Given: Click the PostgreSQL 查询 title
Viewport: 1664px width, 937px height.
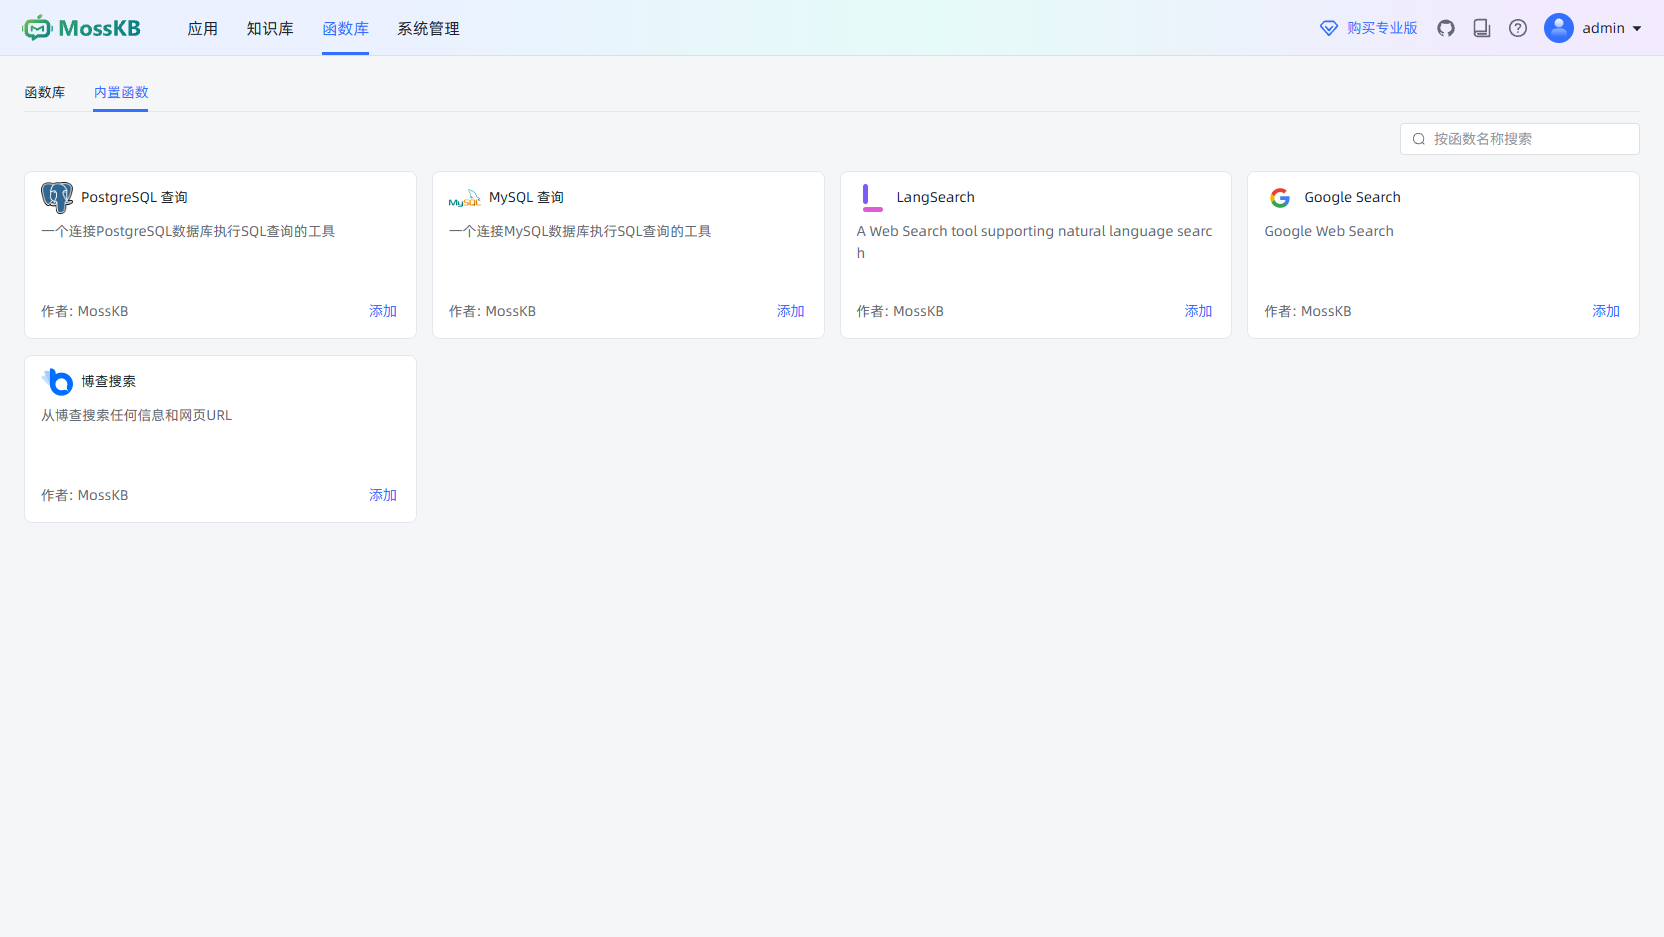Looking at the screenshot, I should [134, 197].
